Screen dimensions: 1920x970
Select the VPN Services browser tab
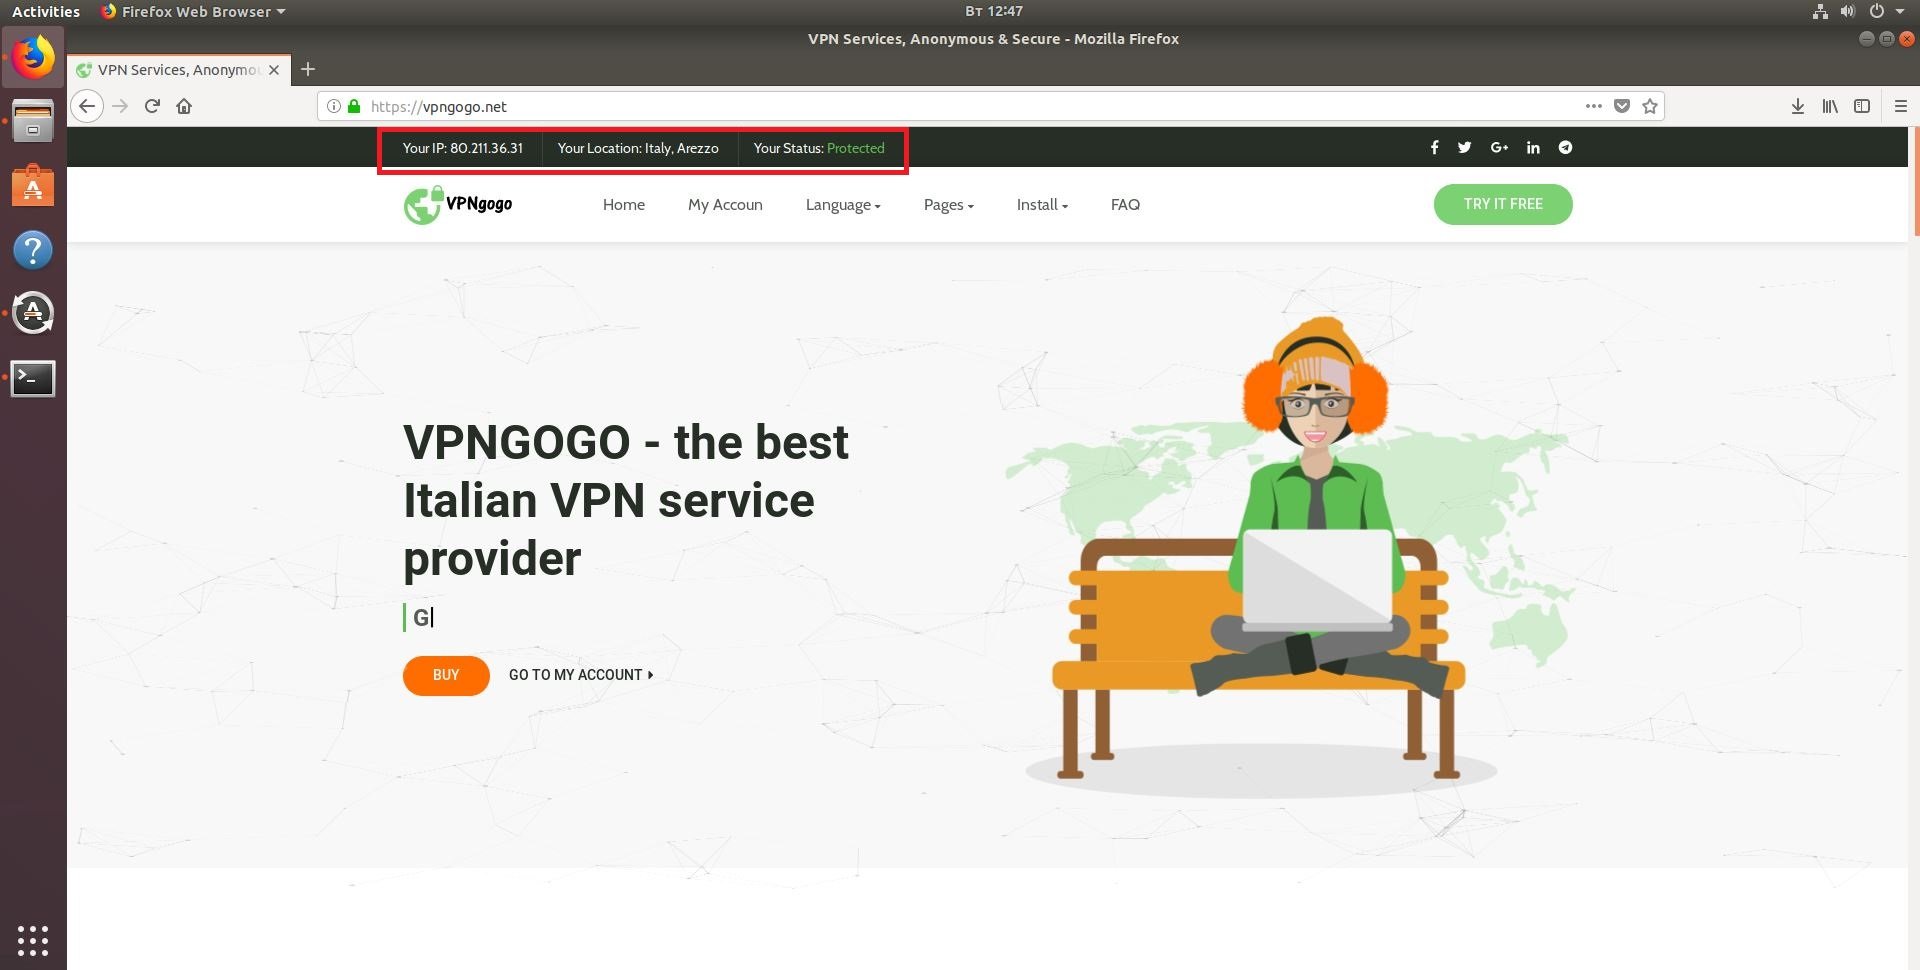pyautogui.click(x=180, y=70)
